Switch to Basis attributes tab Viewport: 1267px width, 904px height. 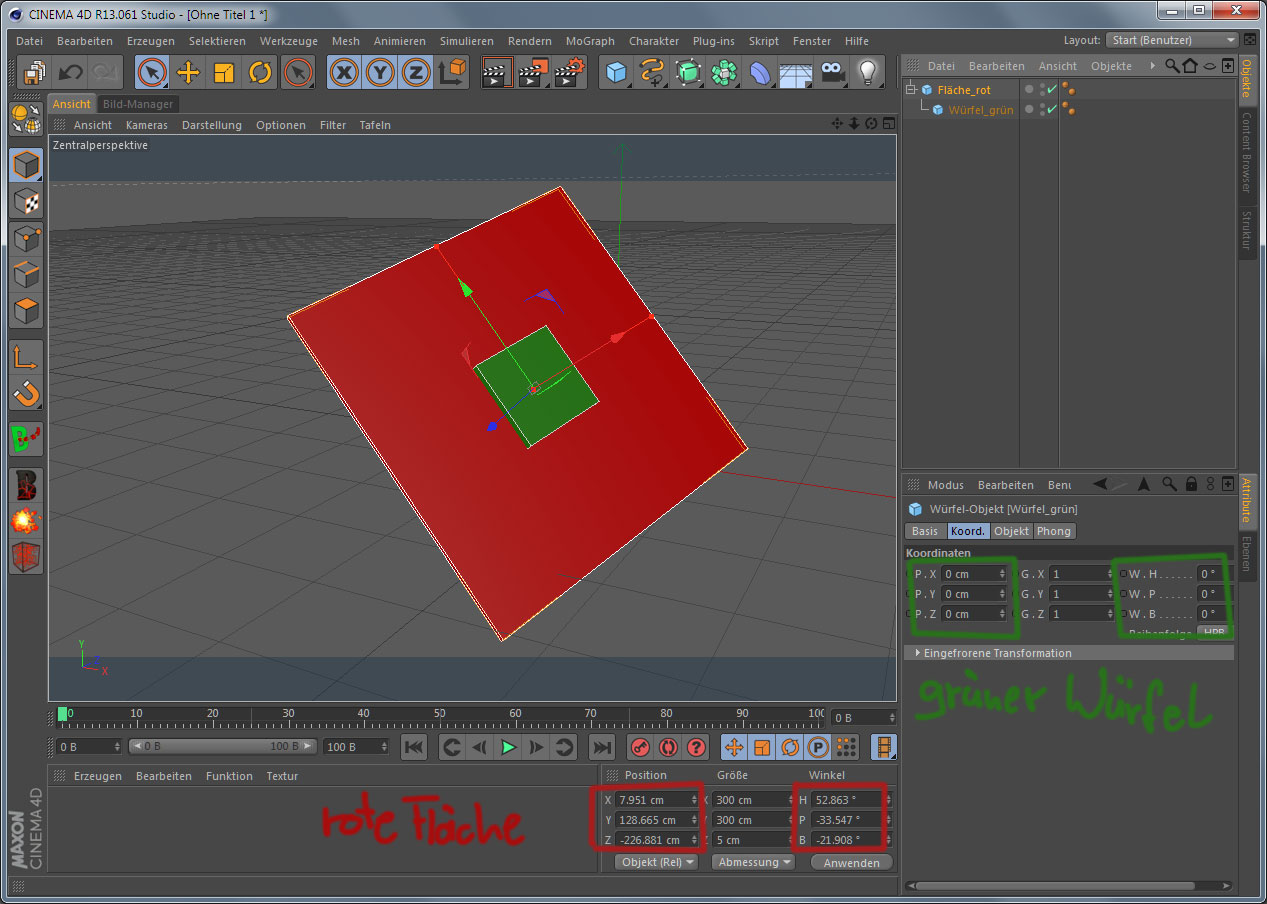click(x=925, y=531)
